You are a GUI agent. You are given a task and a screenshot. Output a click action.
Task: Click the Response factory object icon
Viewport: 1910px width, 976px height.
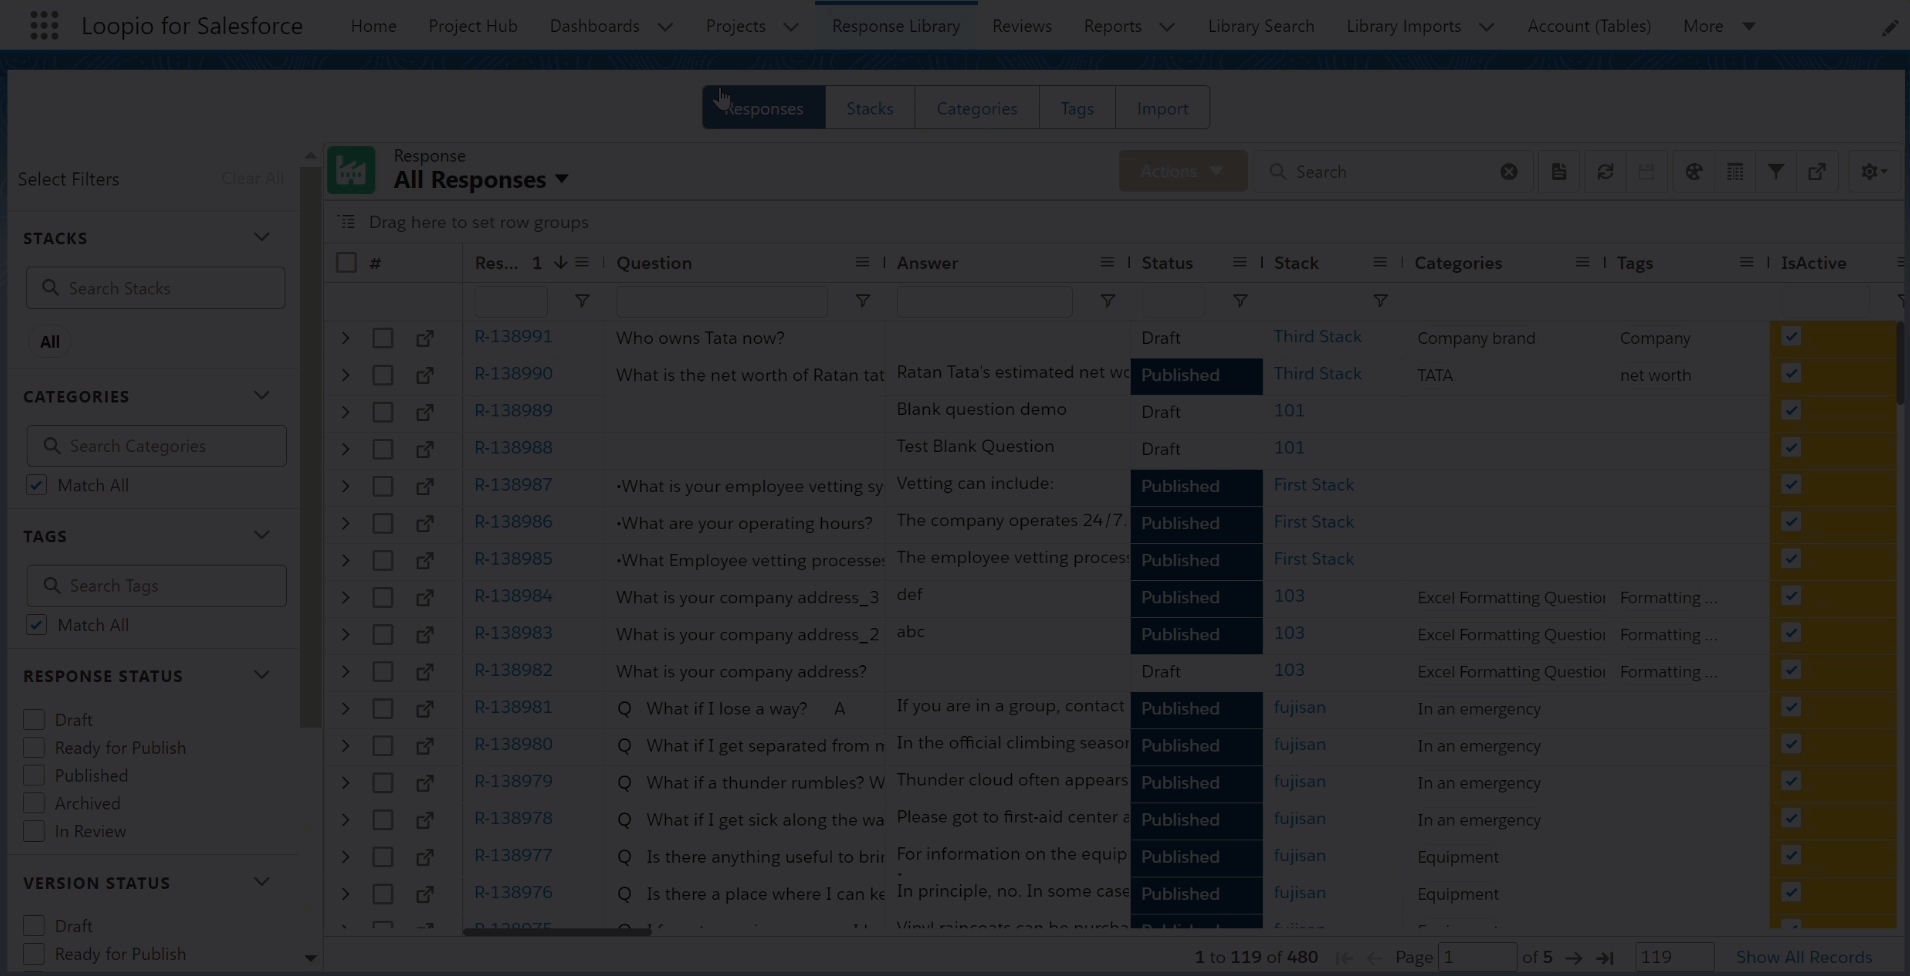351,170
